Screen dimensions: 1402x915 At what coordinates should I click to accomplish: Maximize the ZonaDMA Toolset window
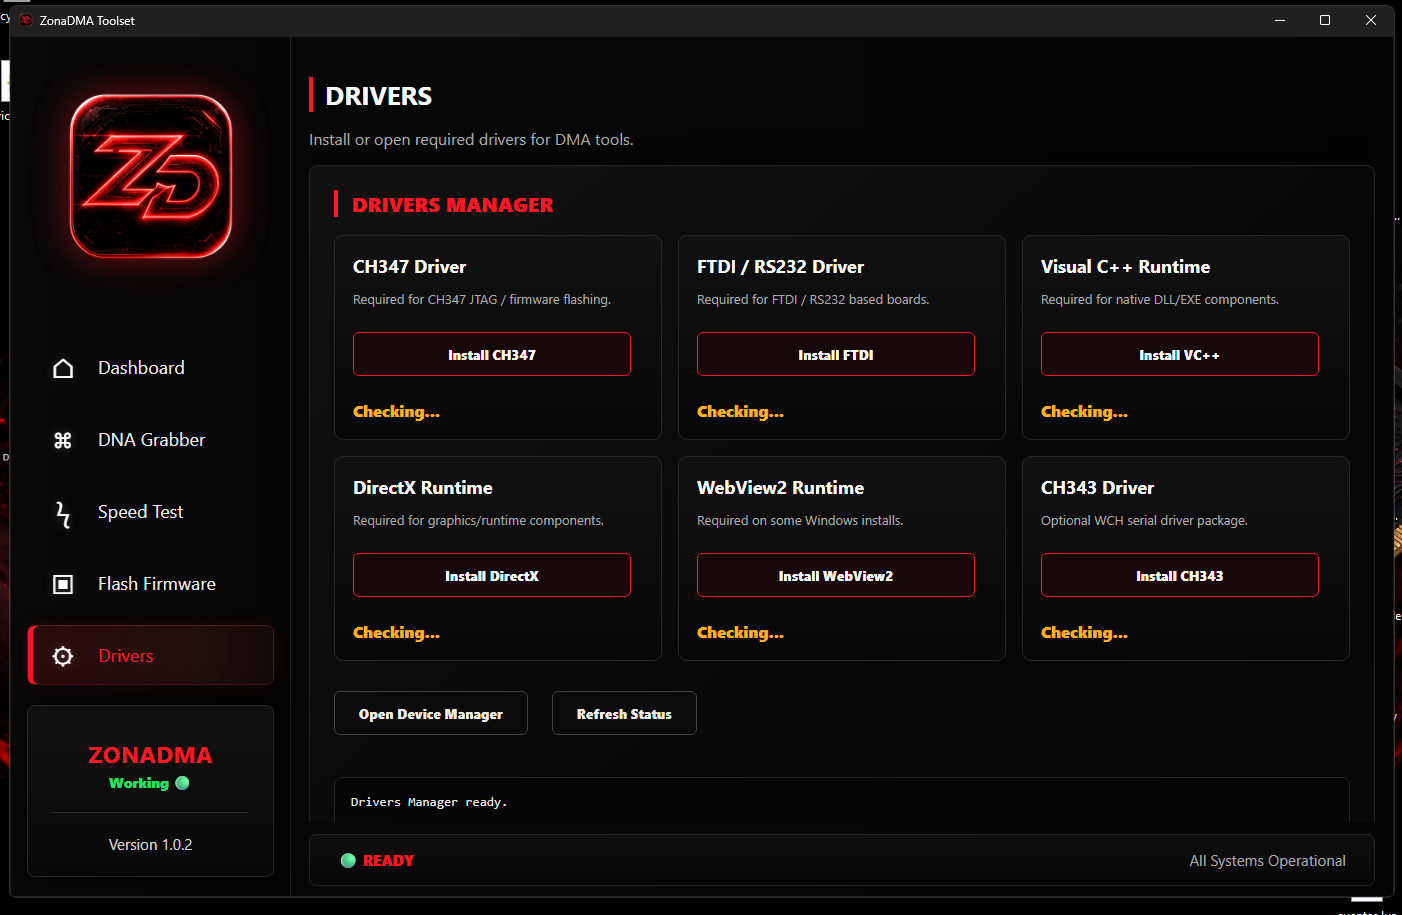1325,20
